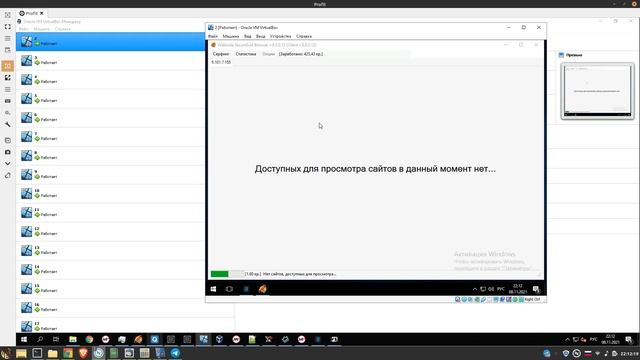640x360 pixels.
Task: Toggle scaled mode icon below orange button
Action: [x=8, y=78]
